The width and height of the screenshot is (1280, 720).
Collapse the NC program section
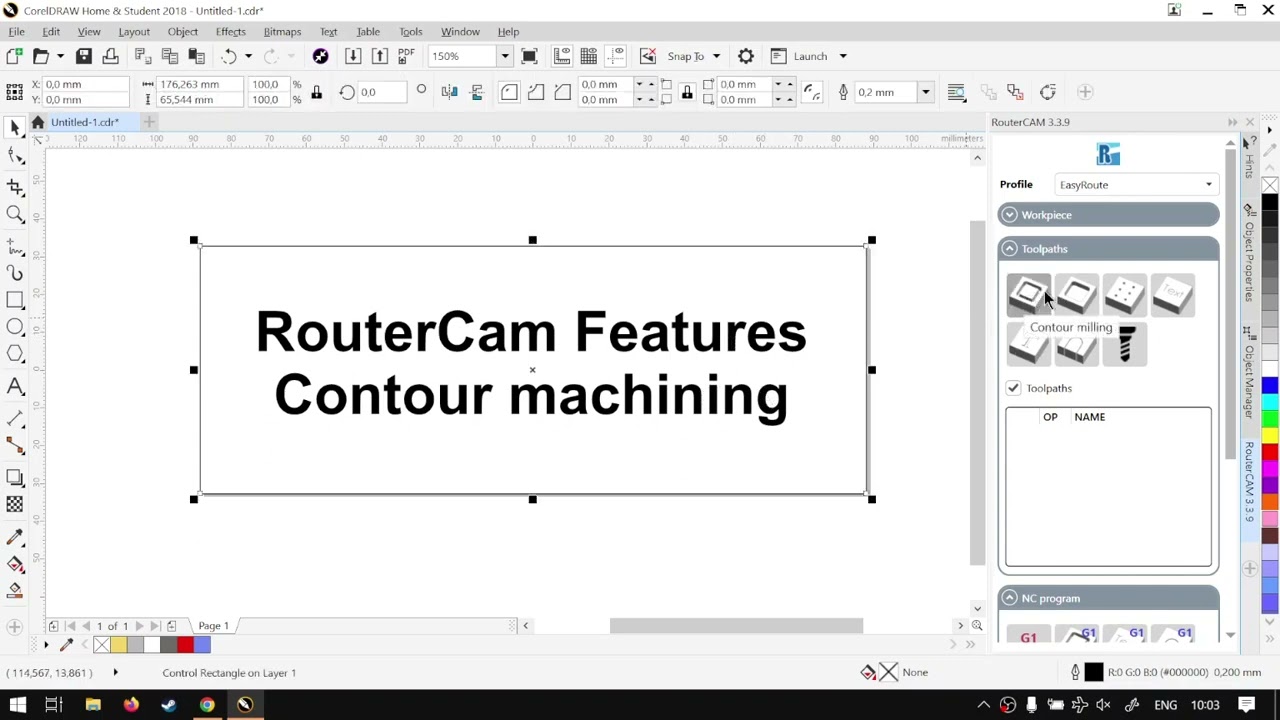point(1009,598)
